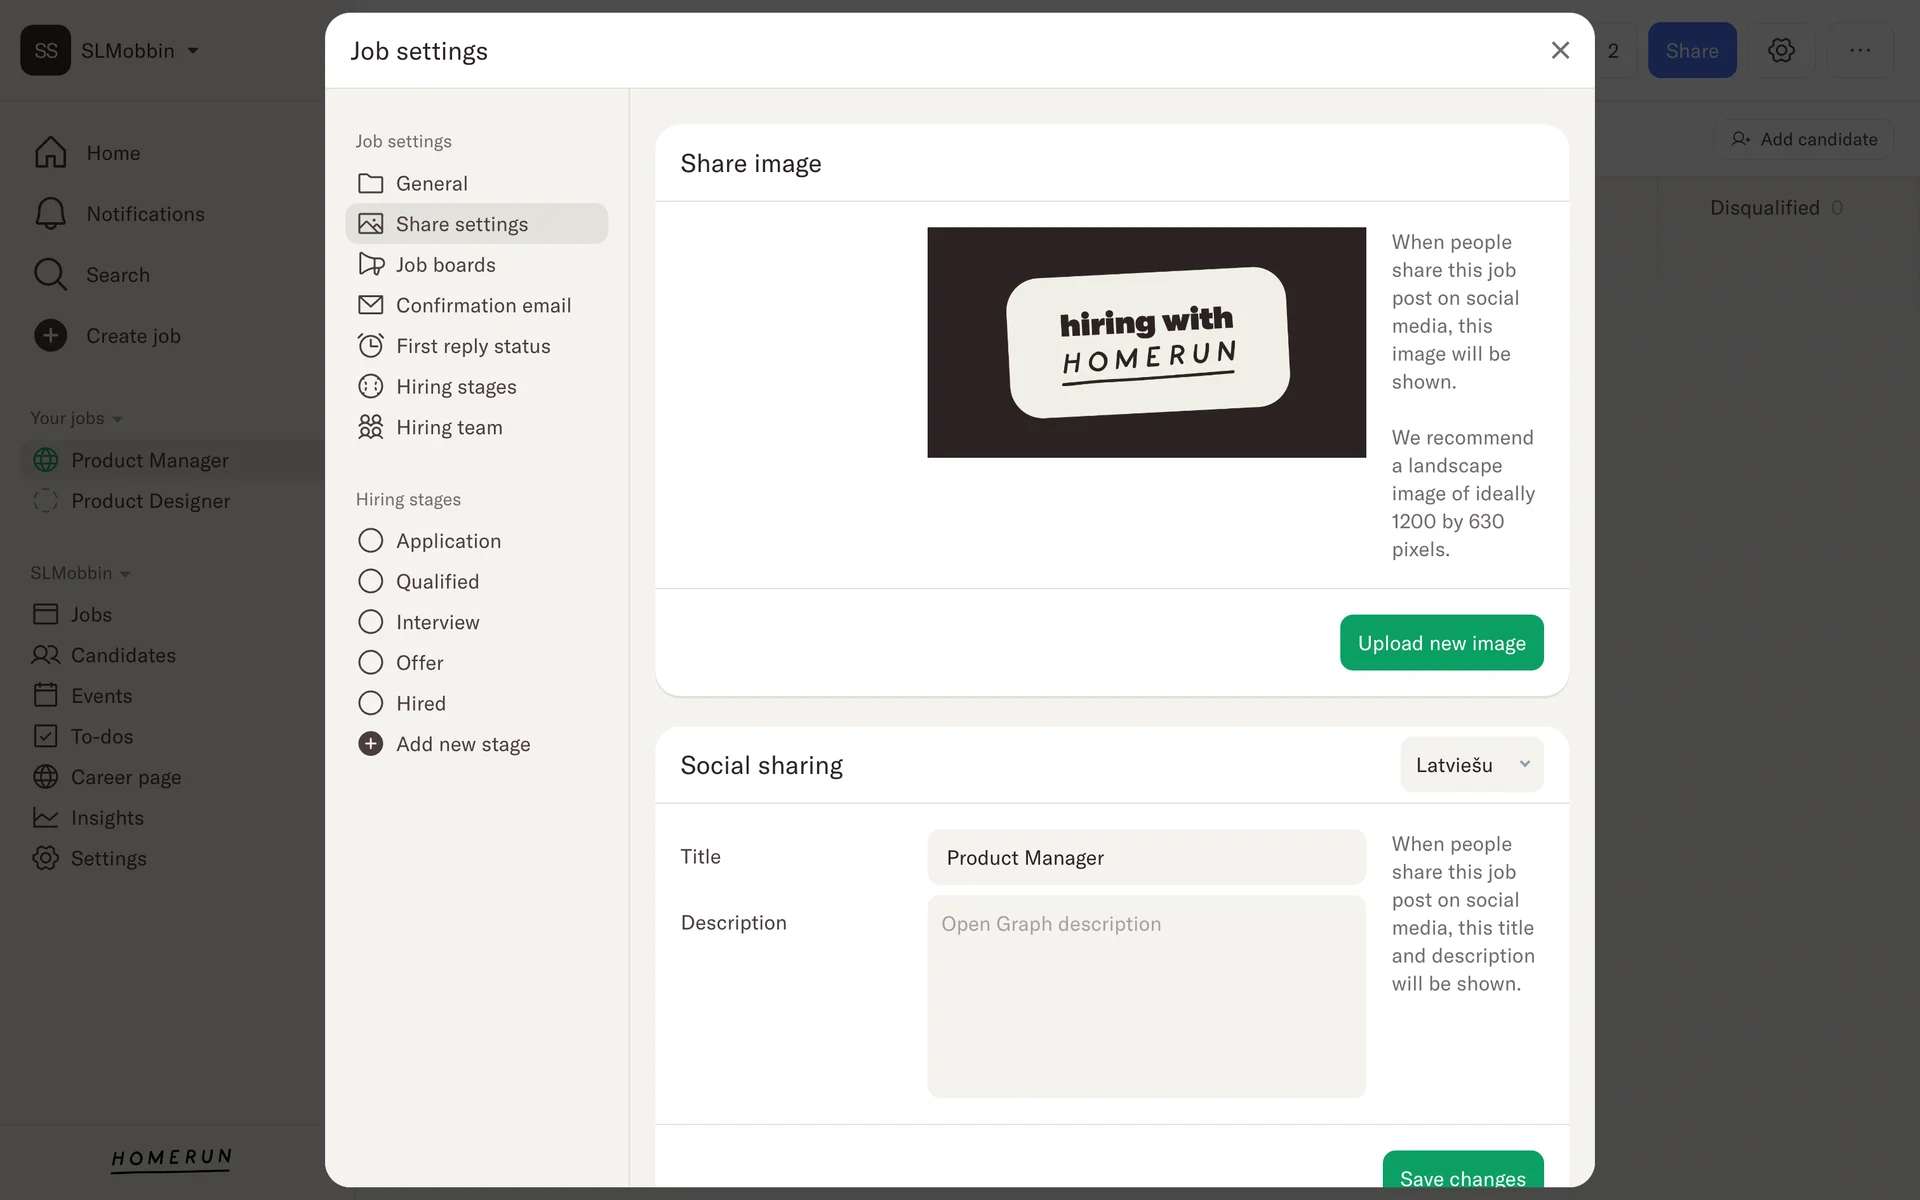Screen dimensions: 1920x1200
Task: Open the Latviešu language dropdown
Action: tap(1471, 765)
